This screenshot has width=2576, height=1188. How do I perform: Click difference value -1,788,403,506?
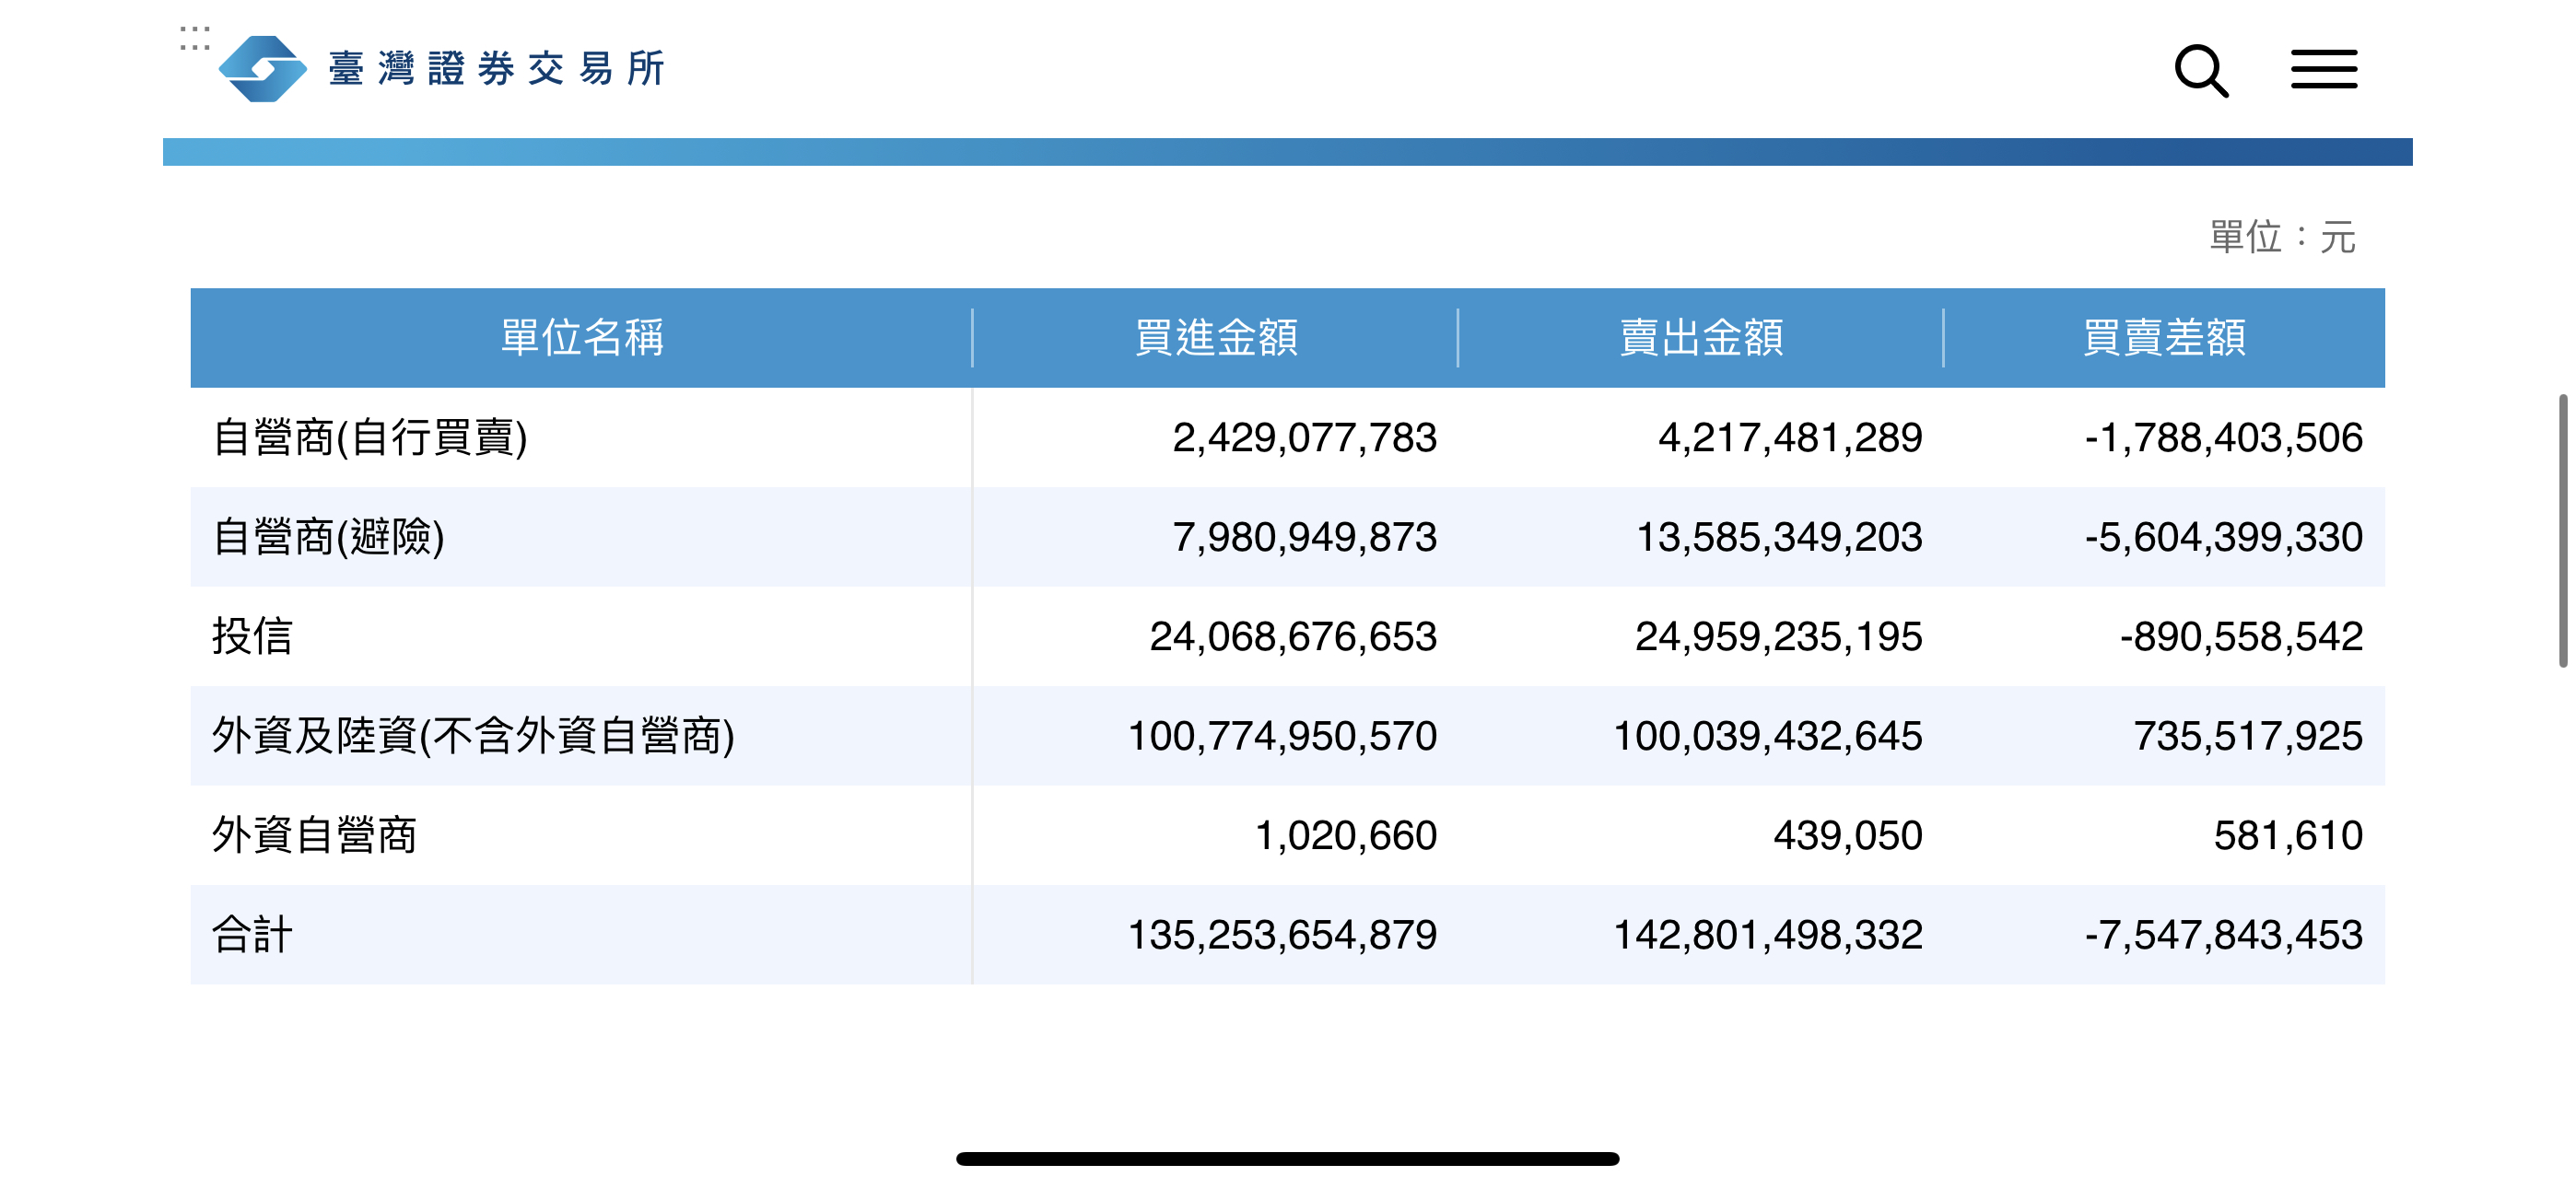click(x=2223, y=438)
